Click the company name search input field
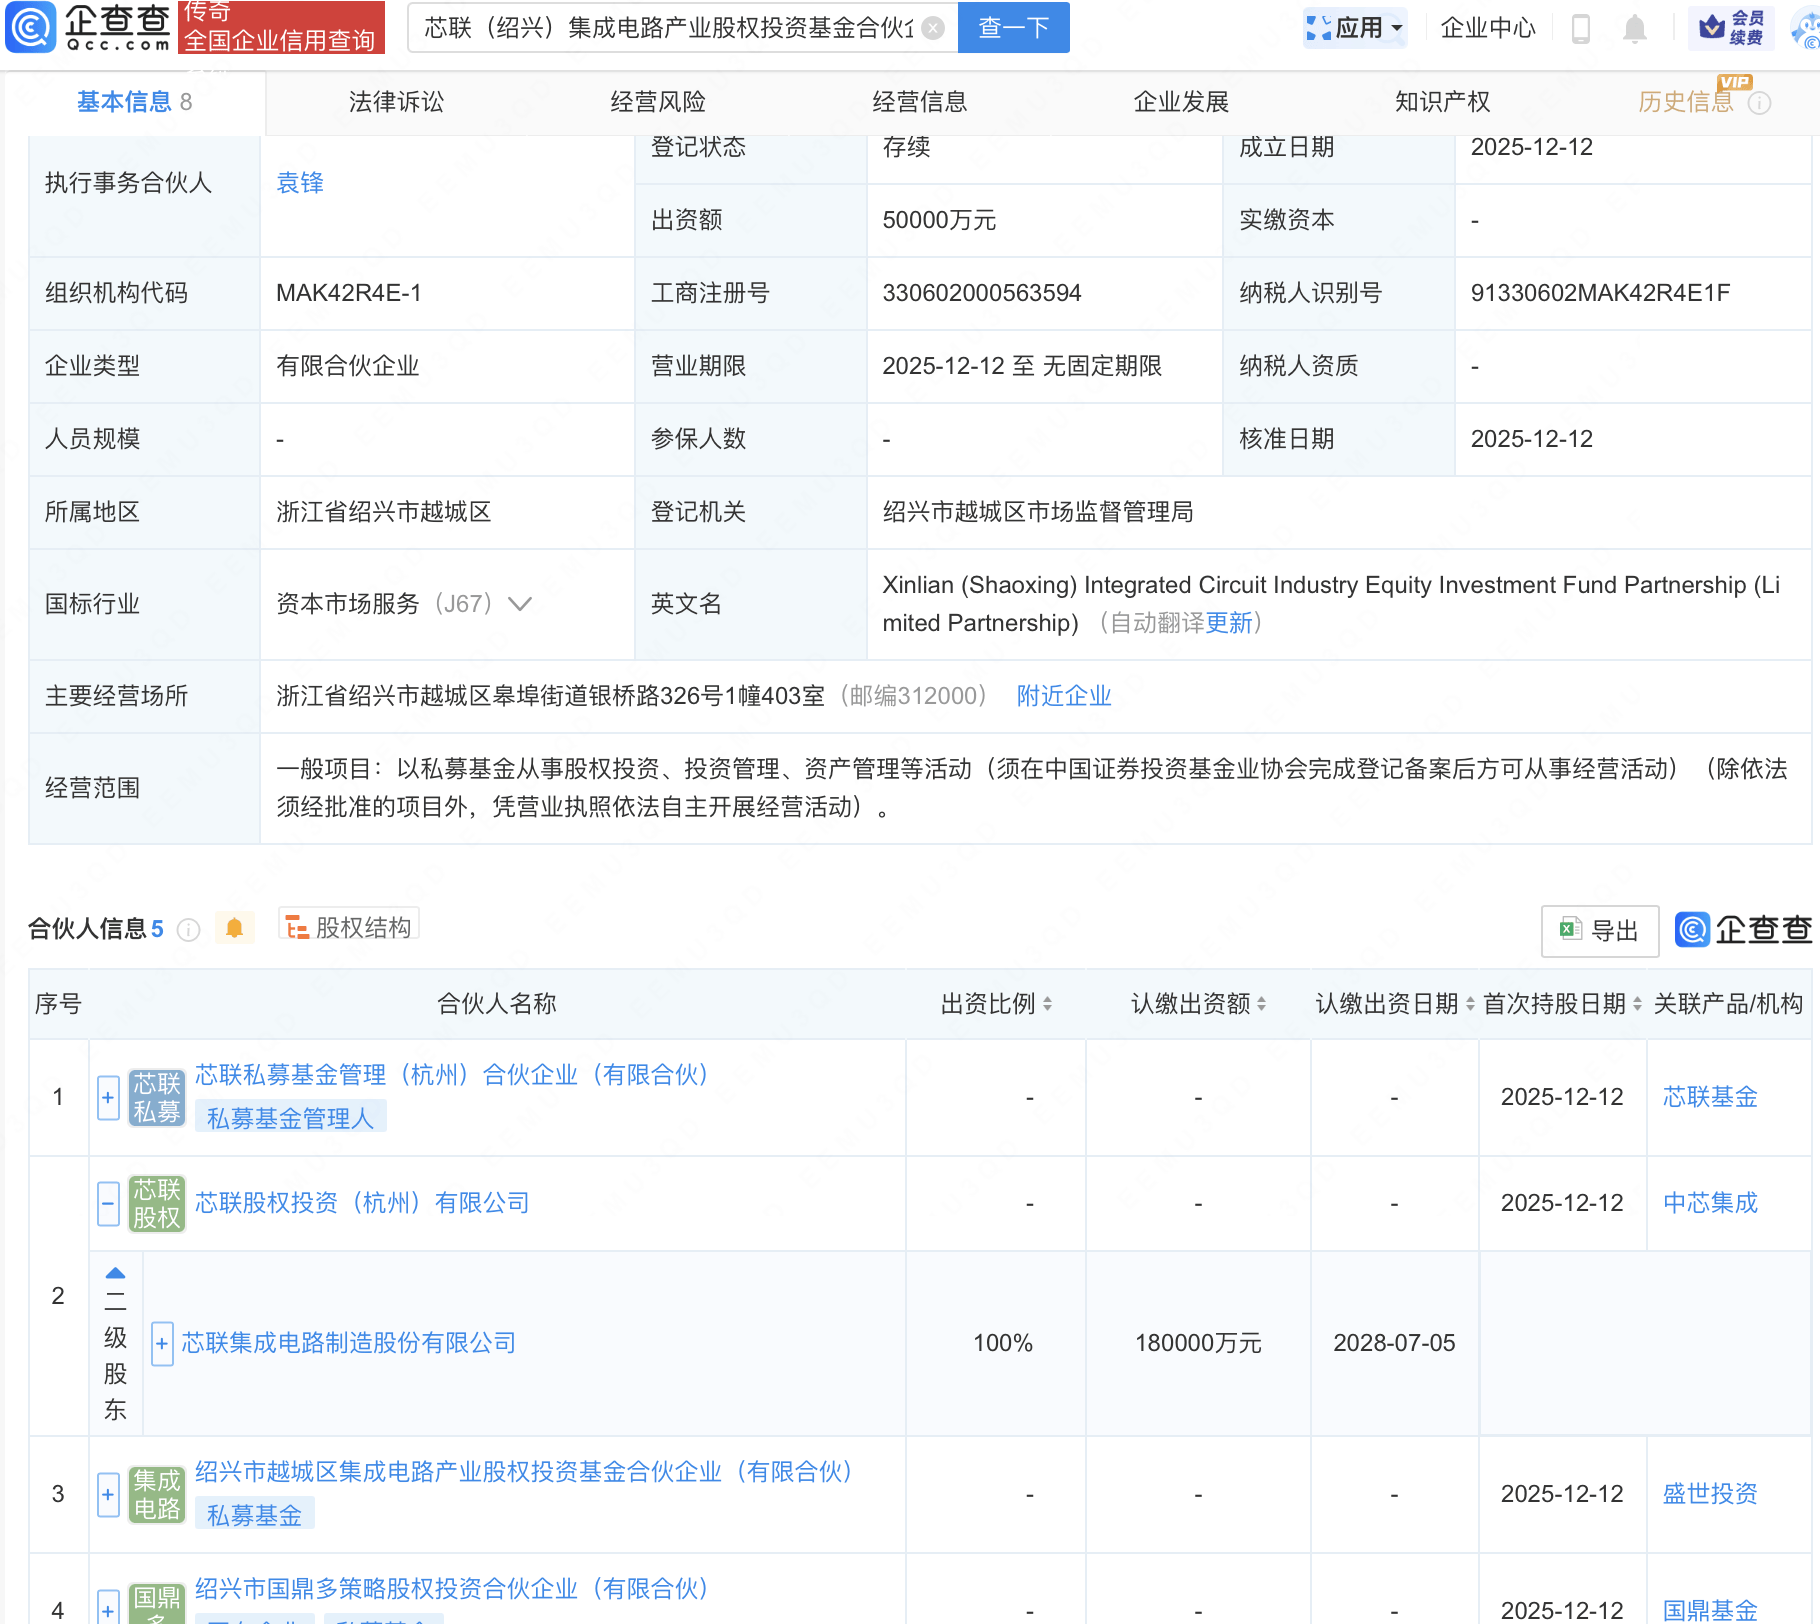Image resolution: width=1820 pixels, height=1624 pixels. tap(668, 28)
